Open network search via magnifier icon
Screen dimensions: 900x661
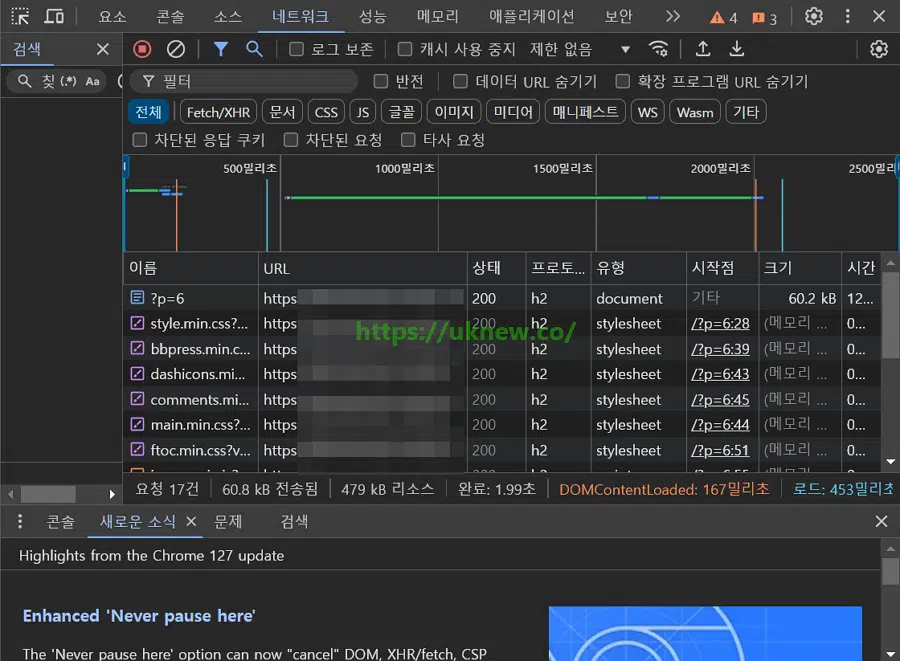pos(254,49)
